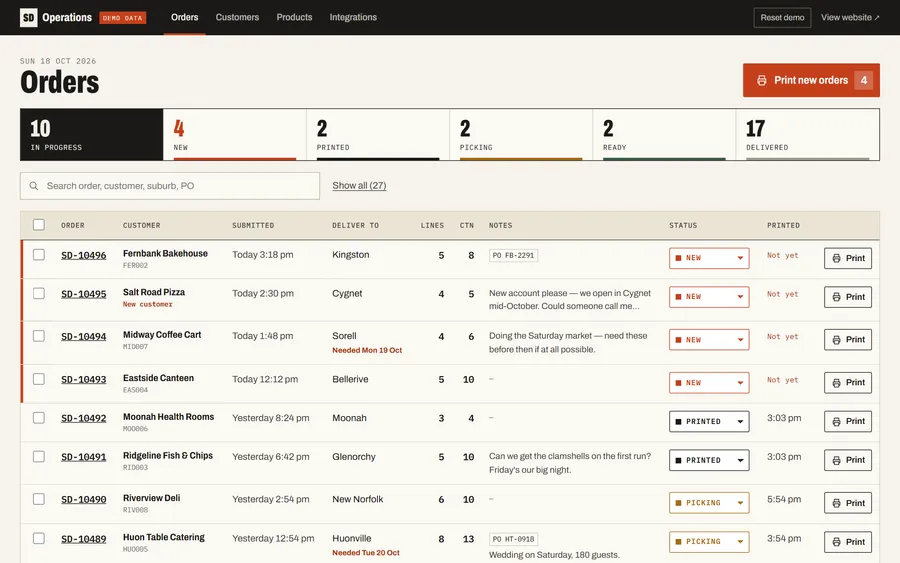This screenshot has width=900, height=563.
Task: Open order SD-10491 link
Action: tap(84, 457)
